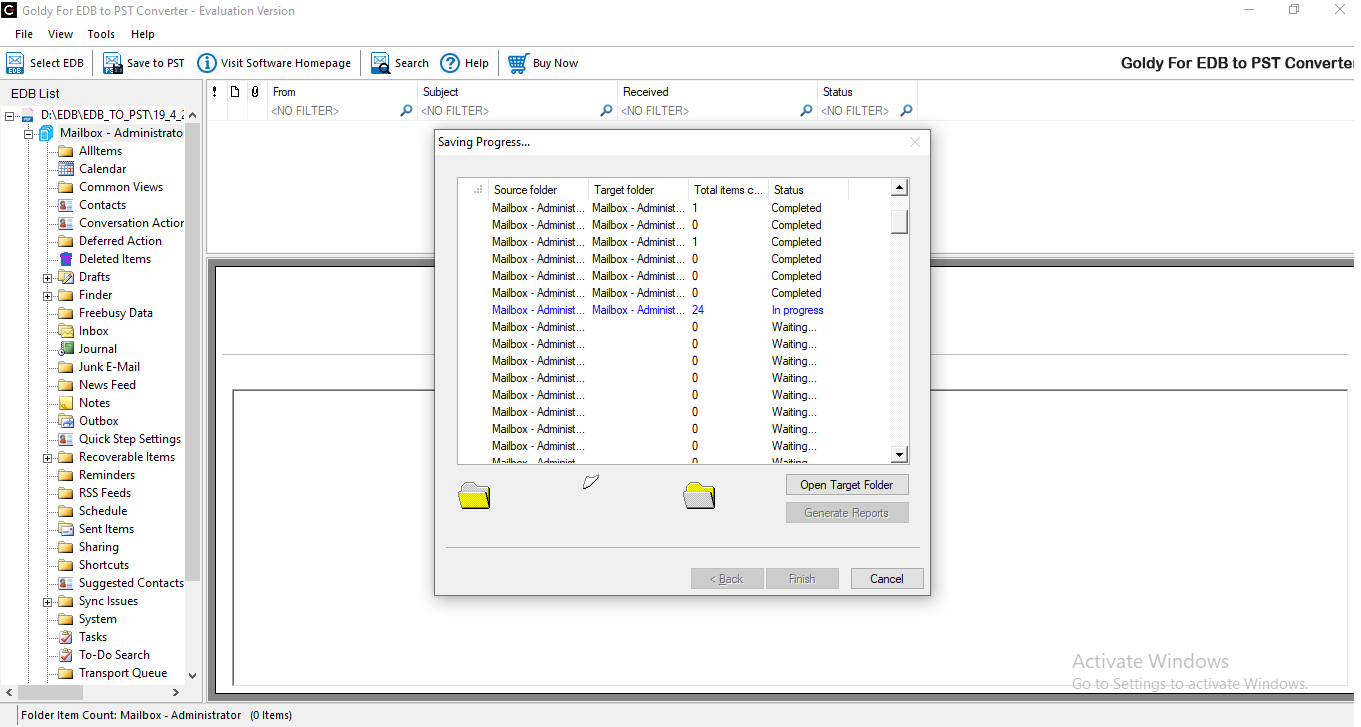This screenshot has height=727, width=1361.
Task: Click the Target folder column header
Action: (638, 190)
